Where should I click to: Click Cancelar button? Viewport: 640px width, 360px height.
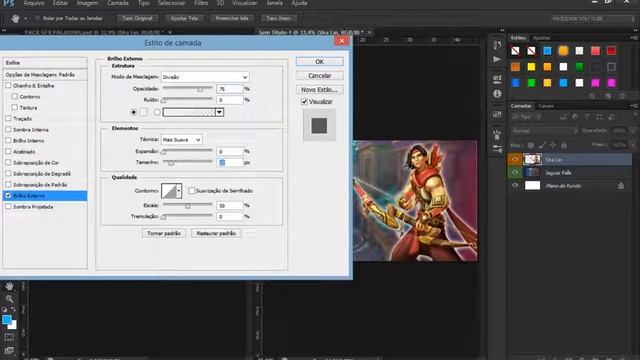[x=320, y=76]
